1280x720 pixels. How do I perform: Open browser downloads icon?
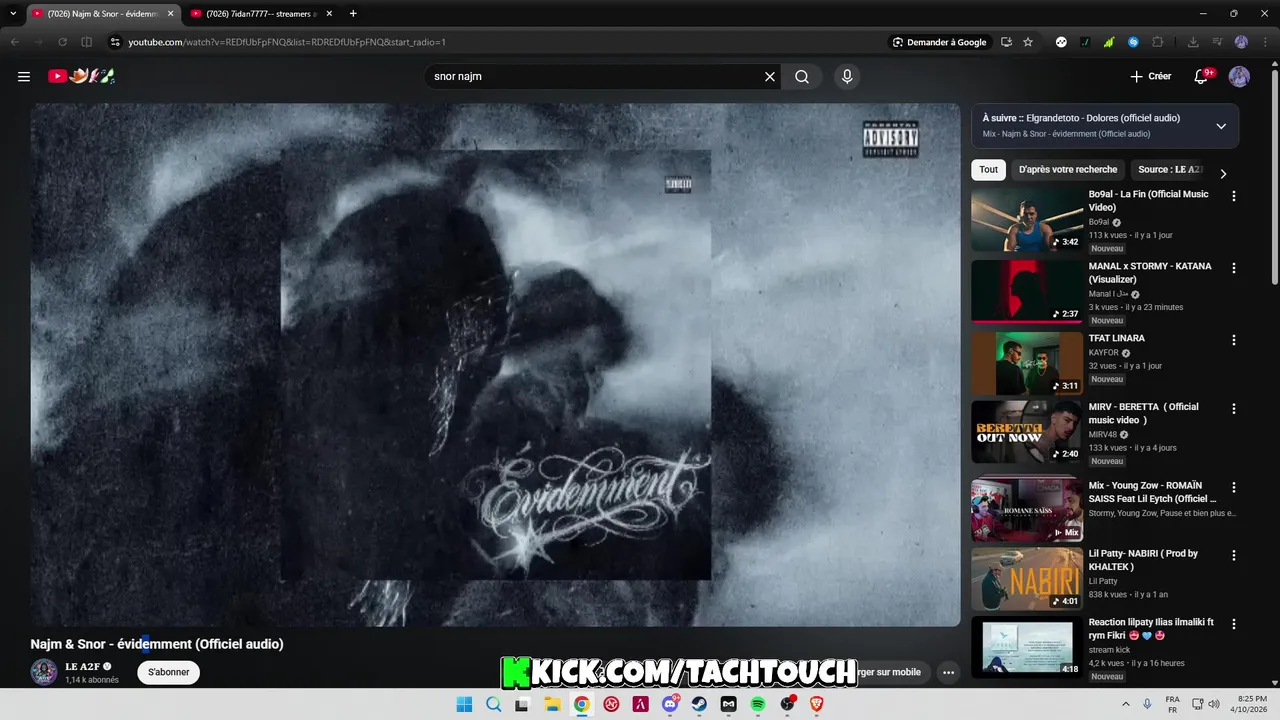[x=1193, y=42]
